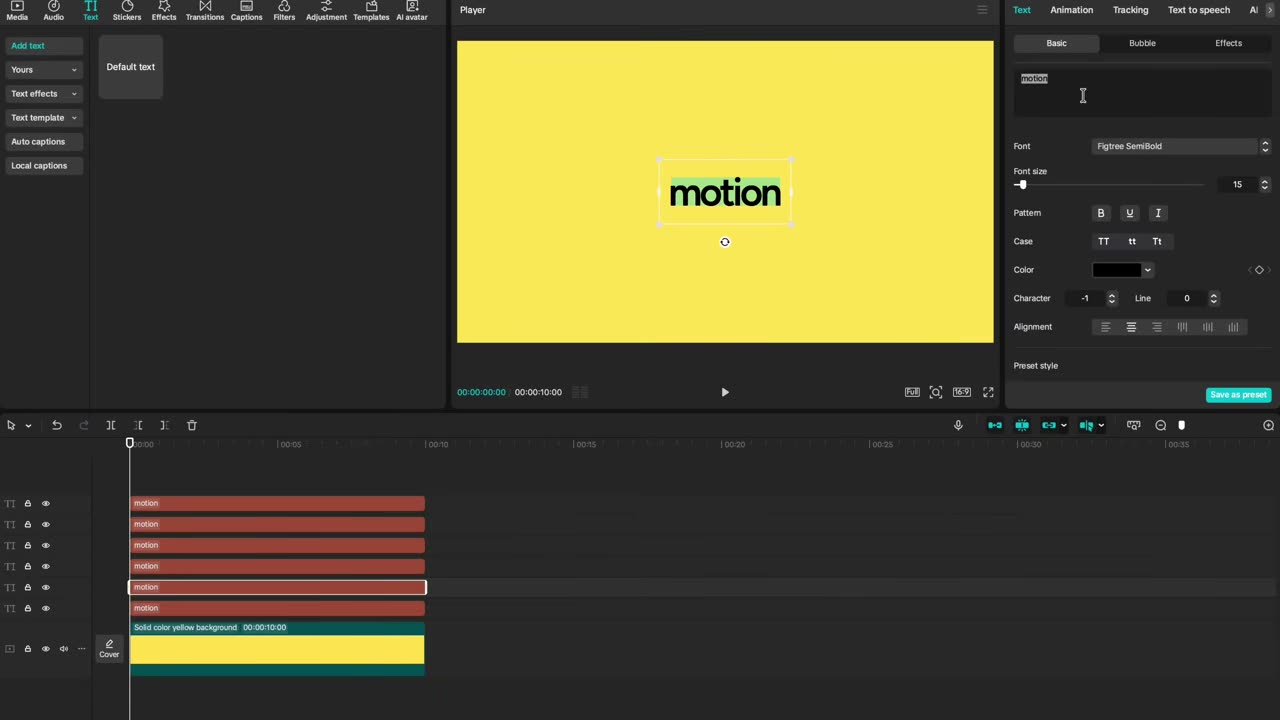
Task: Zoom in the timeline with the plus magnifier
Action: tap(1268, 425)
